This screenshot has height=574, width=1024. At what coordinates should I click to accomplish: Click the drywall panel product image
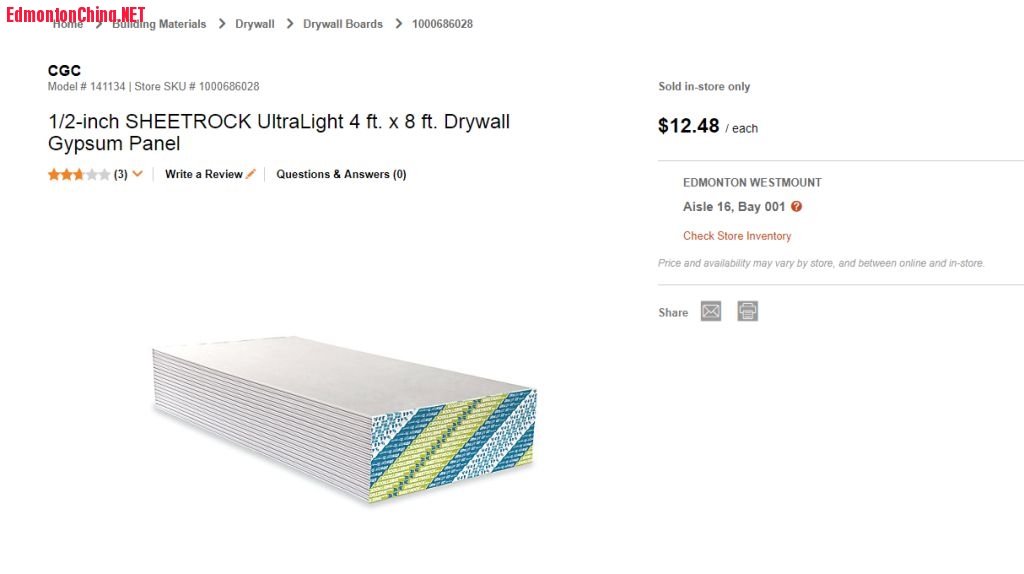[x=344, y=417]
